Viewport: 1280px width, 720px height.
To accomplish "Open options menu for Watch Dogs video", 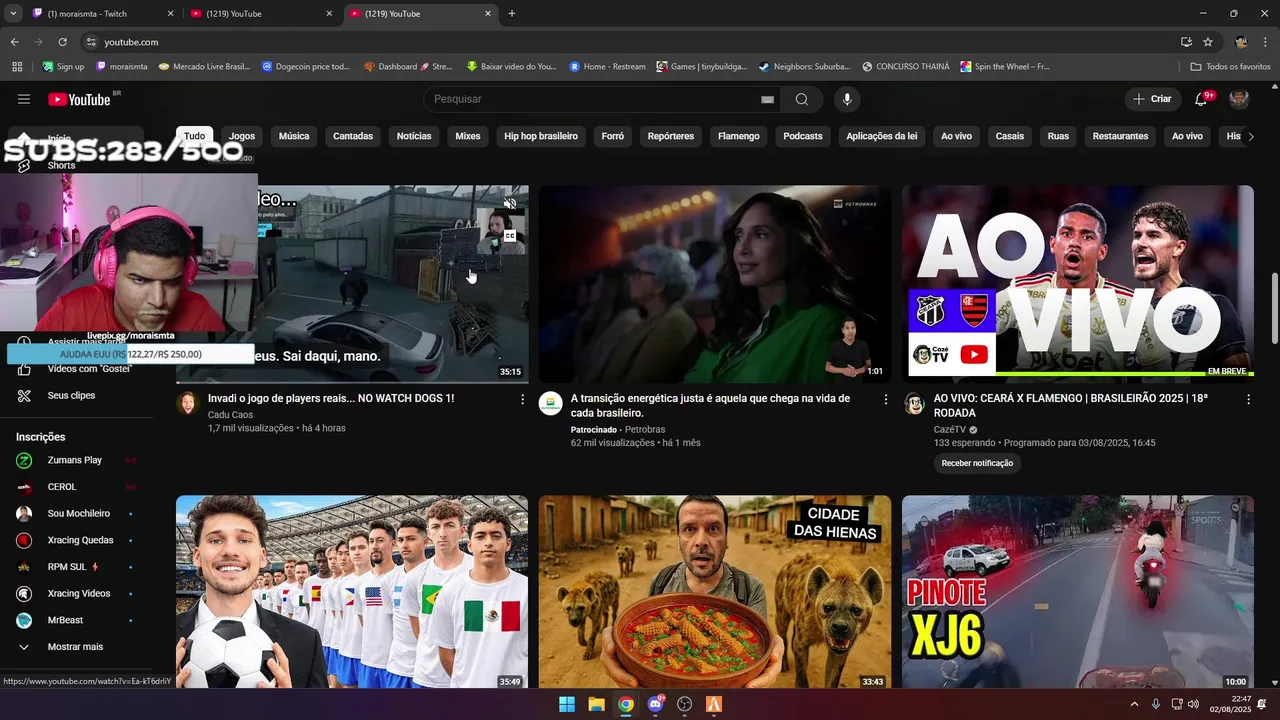I will pyautogui.click(x=522, y=399).
